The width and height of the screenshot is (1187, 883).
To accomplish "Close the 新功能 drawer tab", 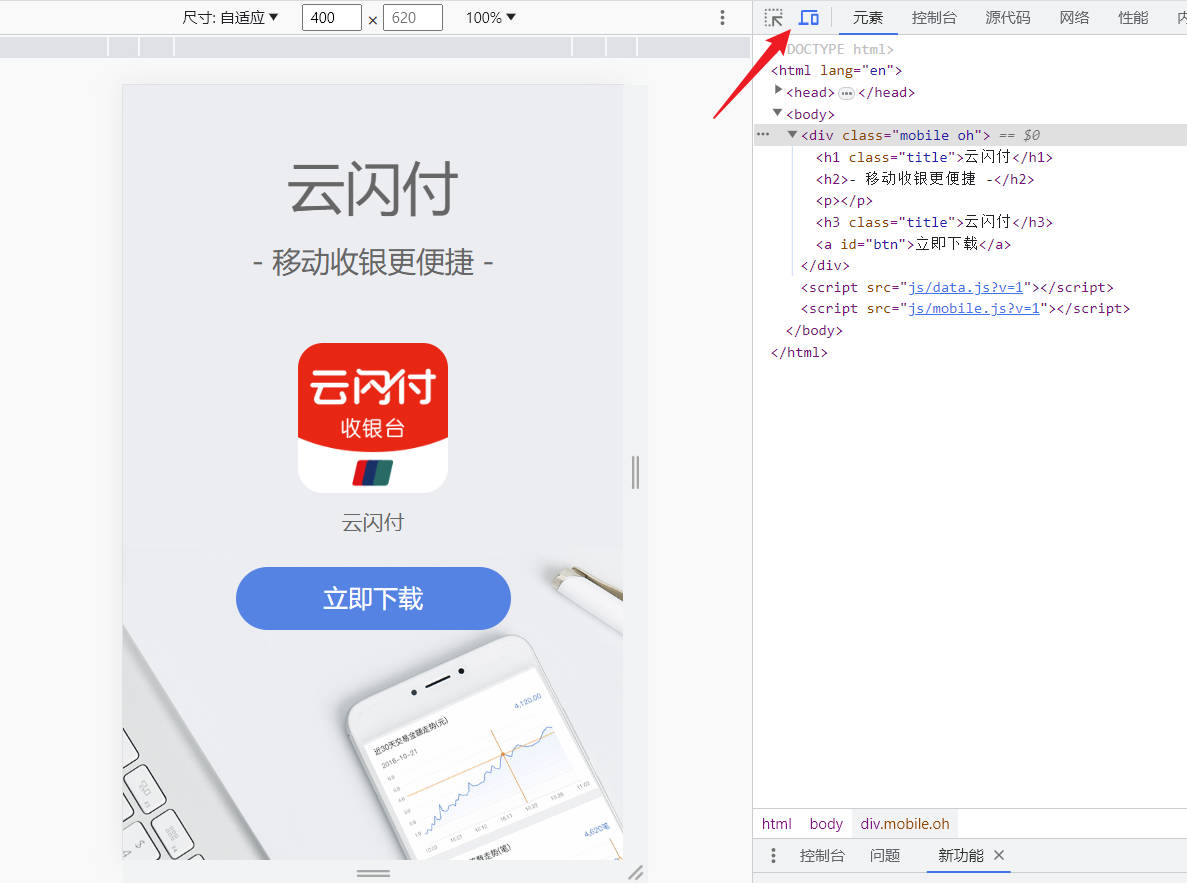I will [x=998, y=856].
